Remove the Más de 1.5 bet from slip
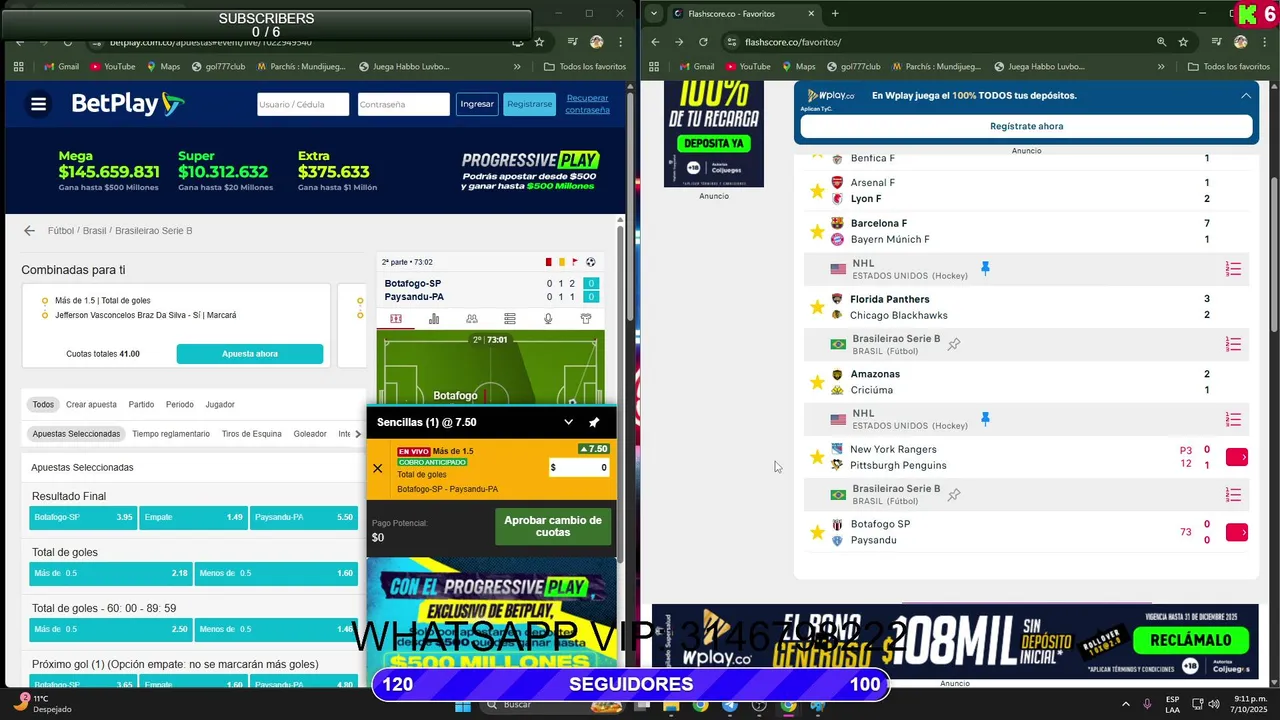 click(x=377, y=468)
